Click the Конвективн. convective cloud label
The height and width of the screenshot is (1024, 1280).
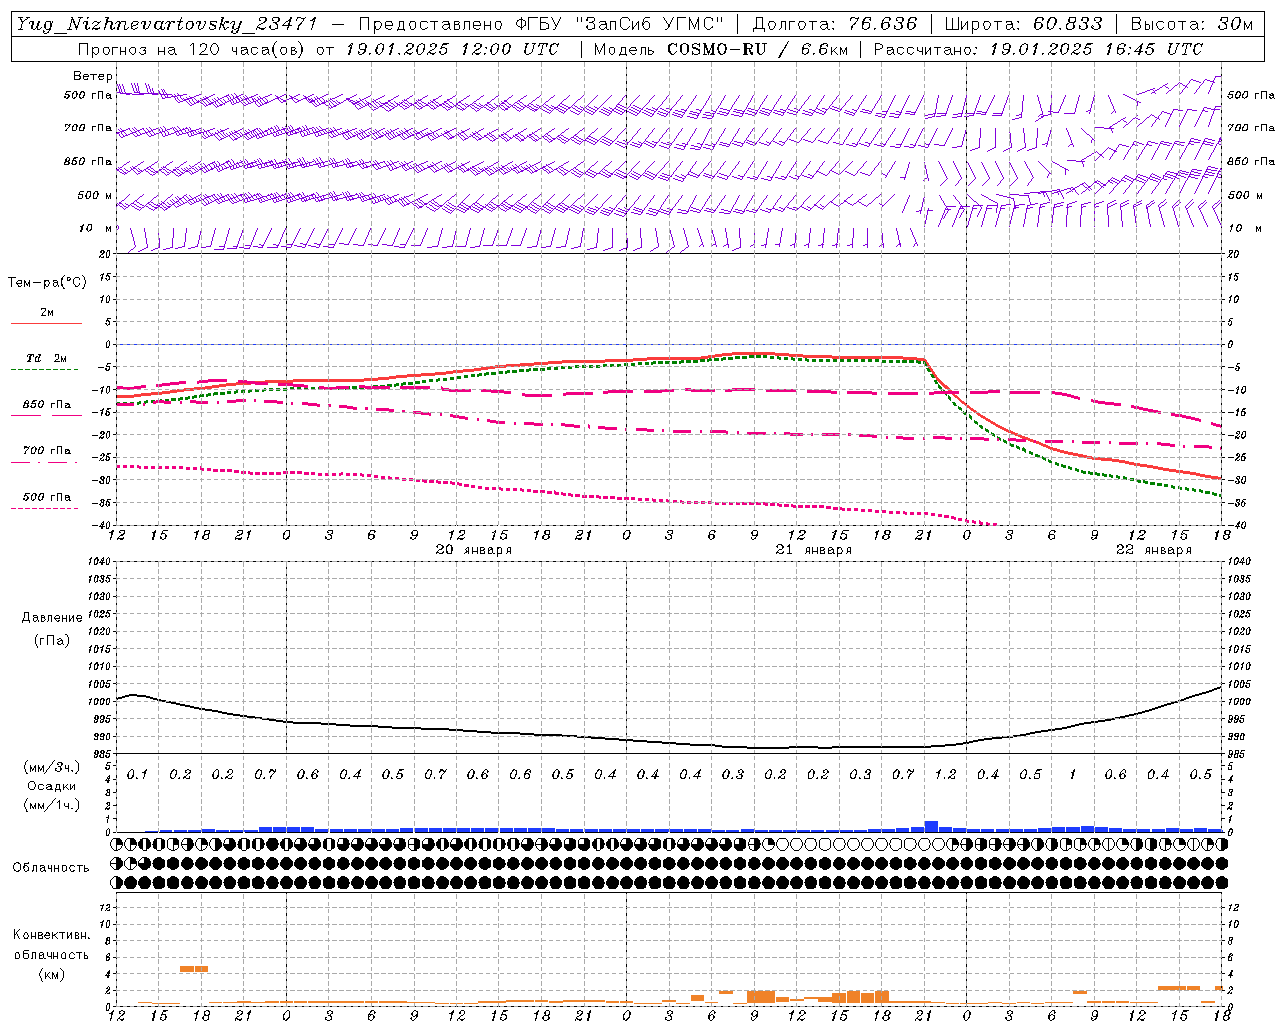pos(51,935)
